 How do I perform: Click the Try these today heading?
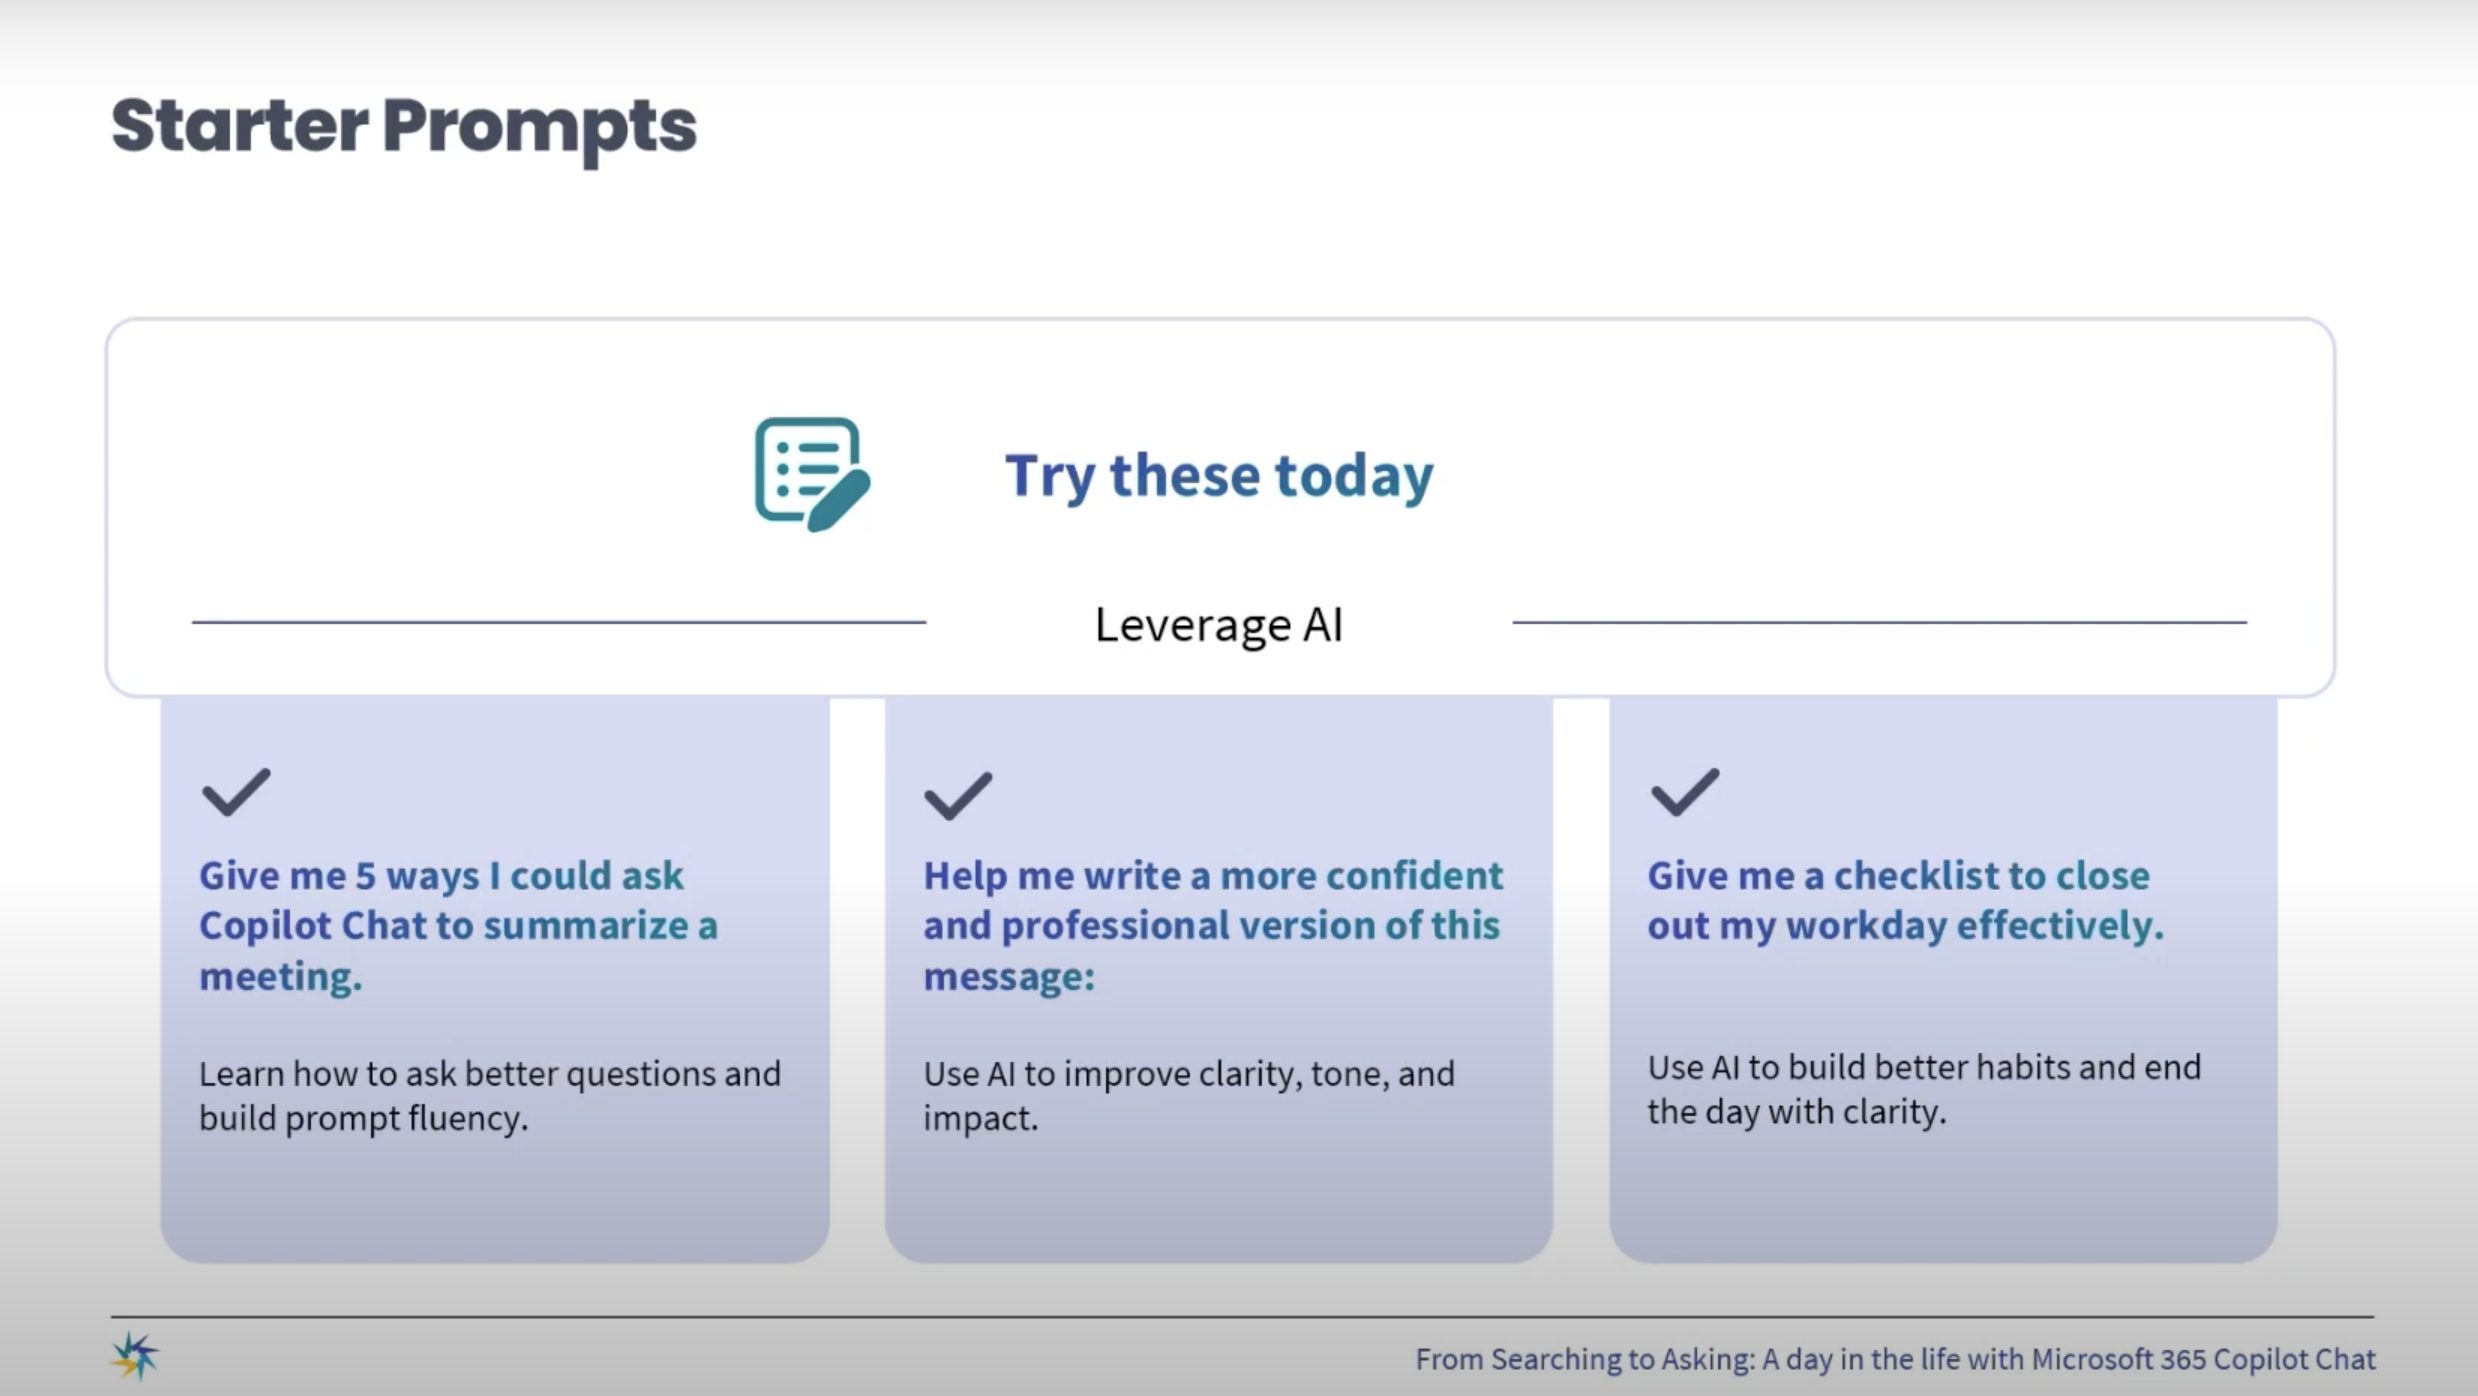coord(1219,475)
